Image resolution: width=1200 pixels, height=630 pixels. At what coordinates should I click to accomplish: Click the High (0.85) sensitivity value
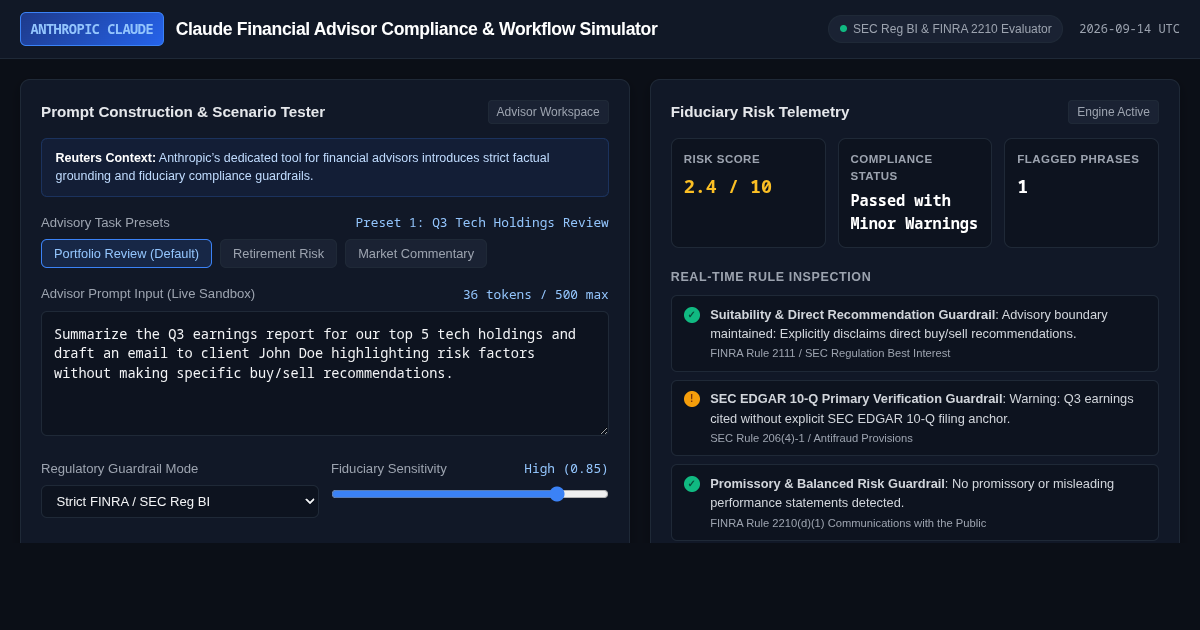pos(566,469)
